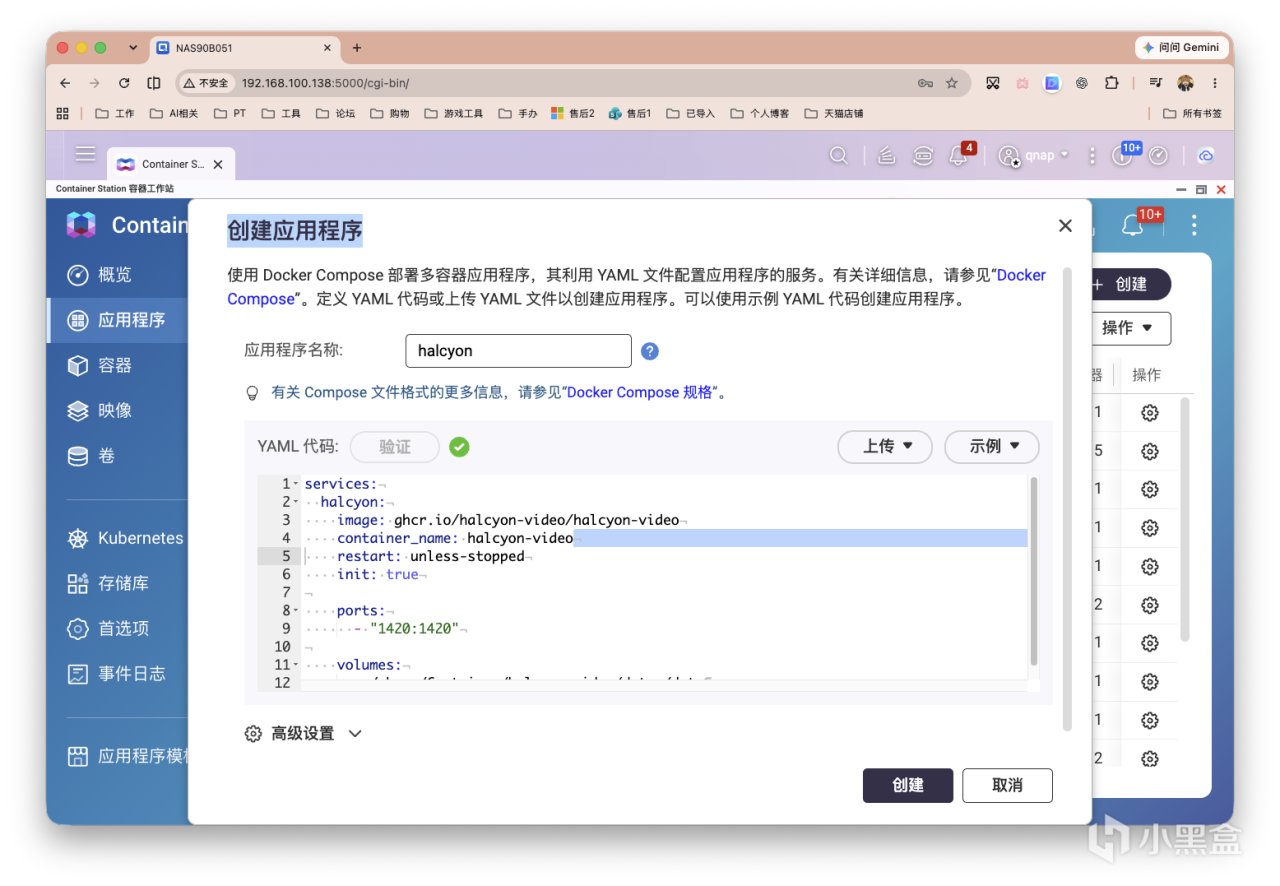Open the 所有书签 all bookmarks folder

1192,114
